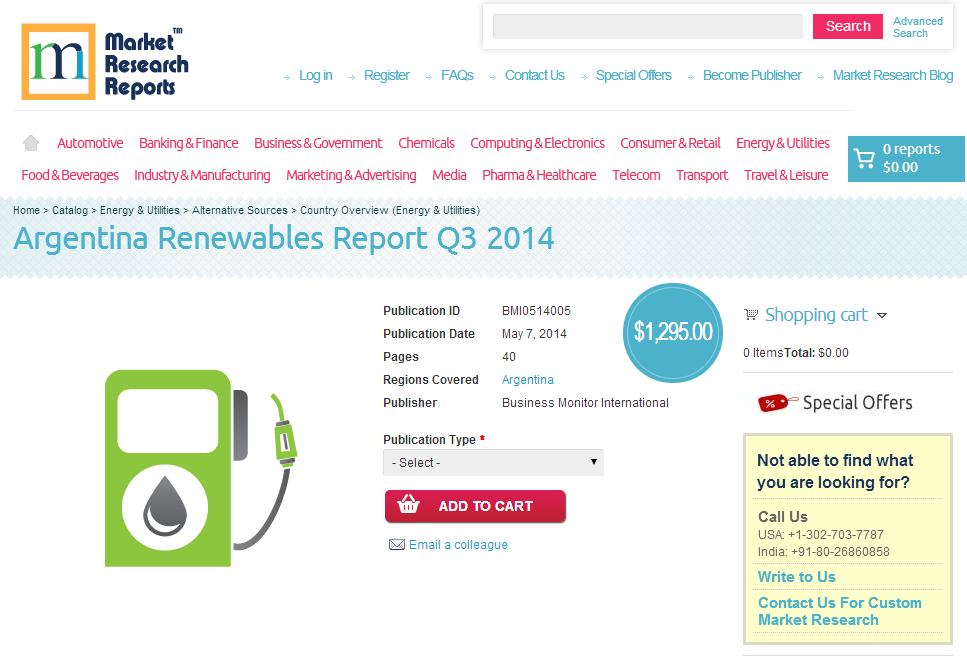Viewport: 967px width, 658px height.
Task: Click the red Special Offers tag icon
Action: (x=776, y=403)
